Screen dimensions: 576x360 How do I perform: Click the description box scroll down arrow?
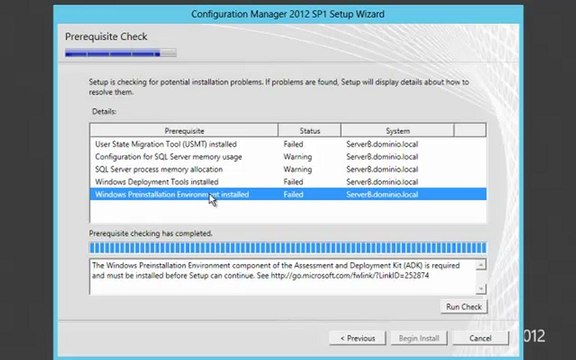(x=481, y=289)
